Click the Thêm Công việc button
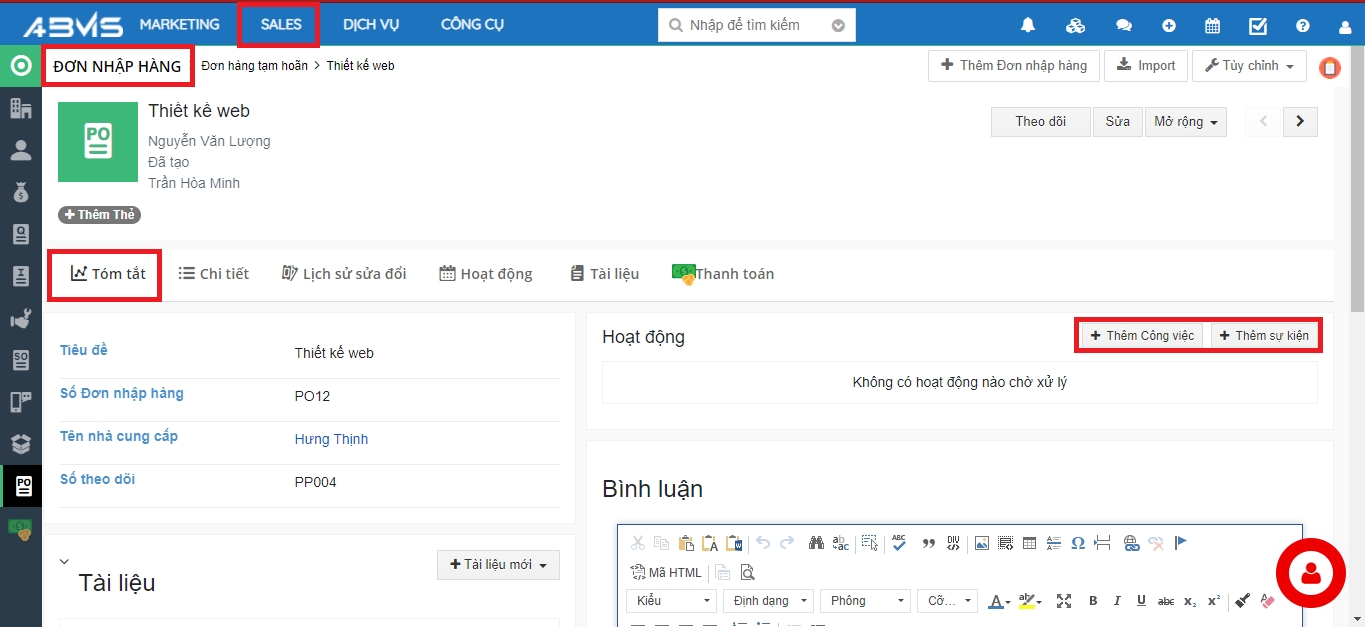The image size is (1365, 627). coord(1142,336)
